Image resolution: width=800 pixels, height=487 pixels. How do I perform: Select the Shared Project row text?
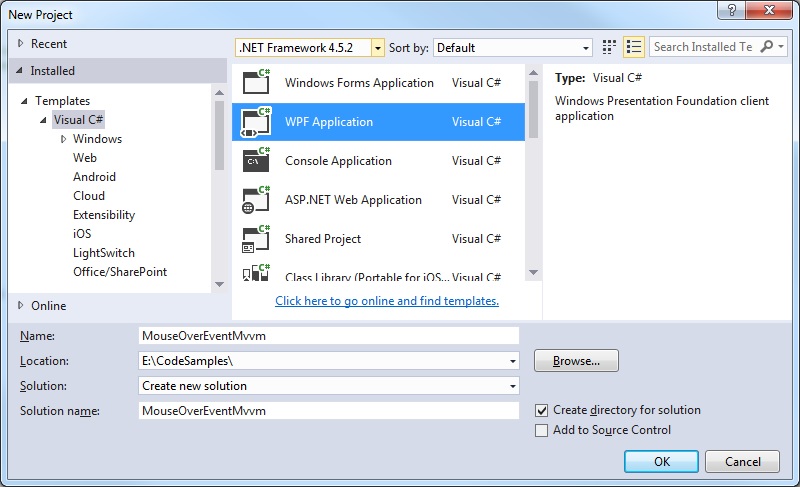(x=322, y=239)
